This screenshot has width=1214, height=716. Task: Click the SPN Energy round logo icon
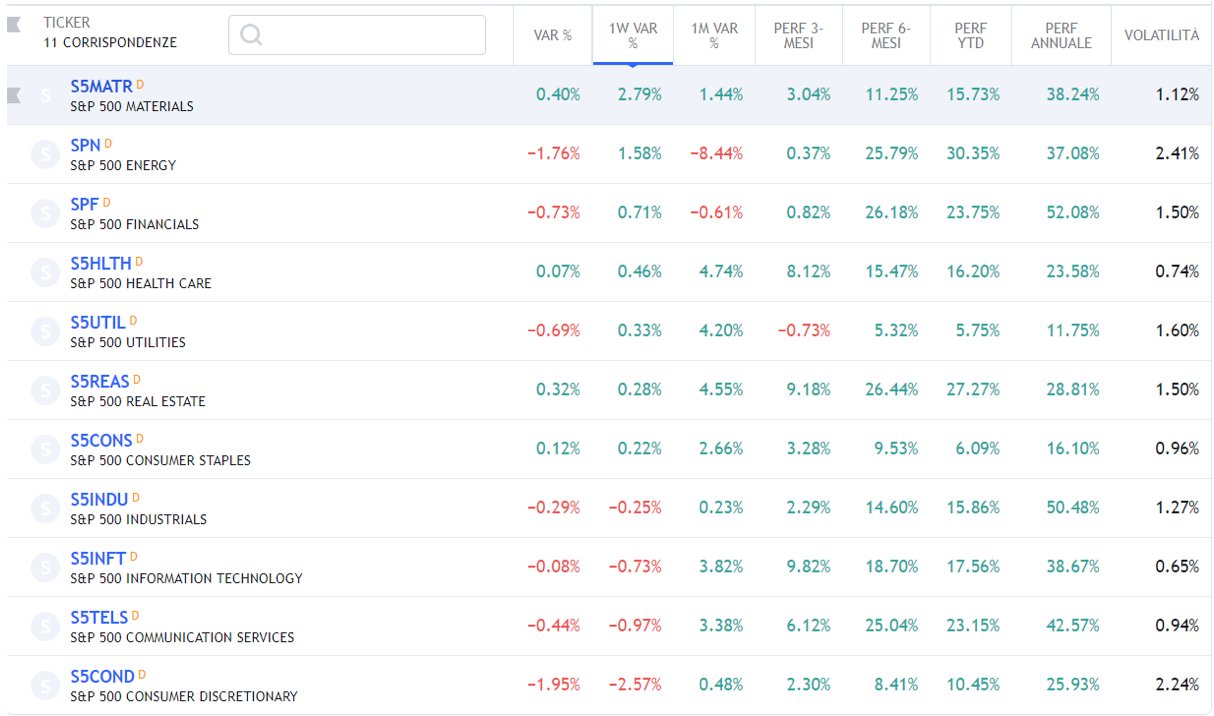[x=45, y=154]
